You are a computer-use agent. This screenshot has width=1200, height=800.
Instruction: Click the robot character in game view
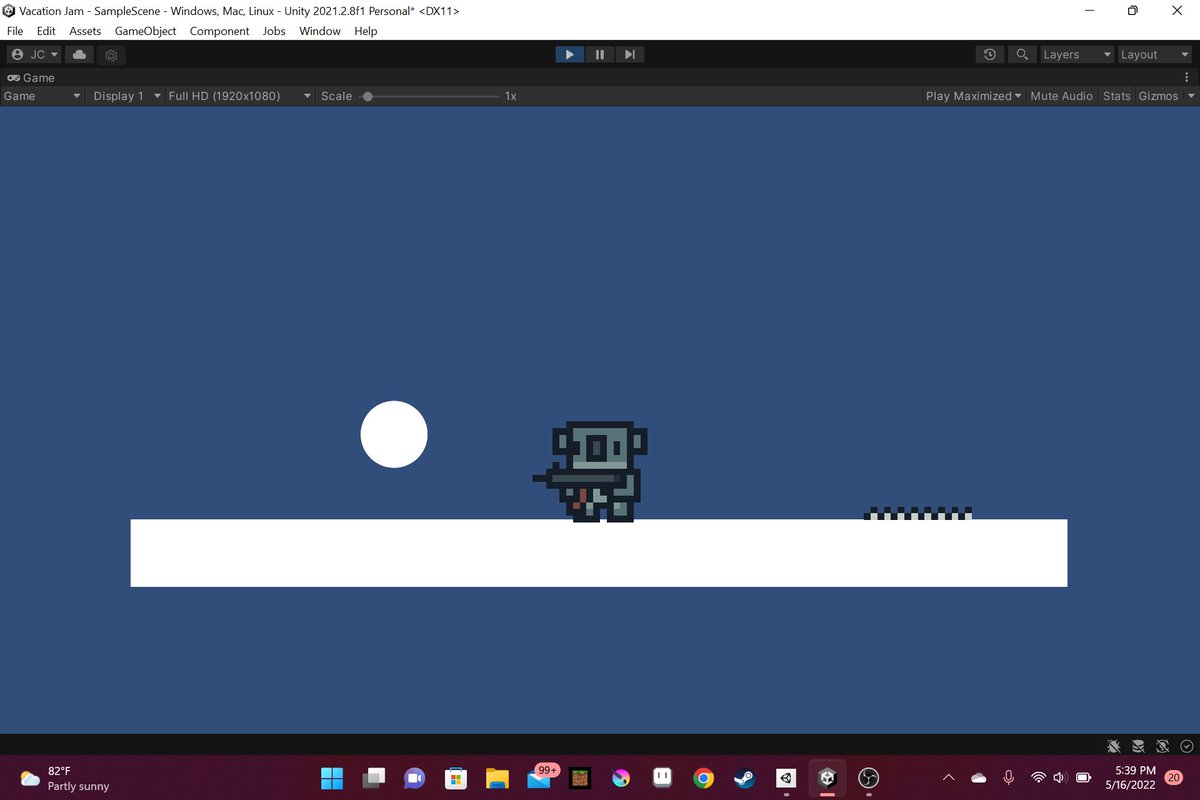click(590, 471)
